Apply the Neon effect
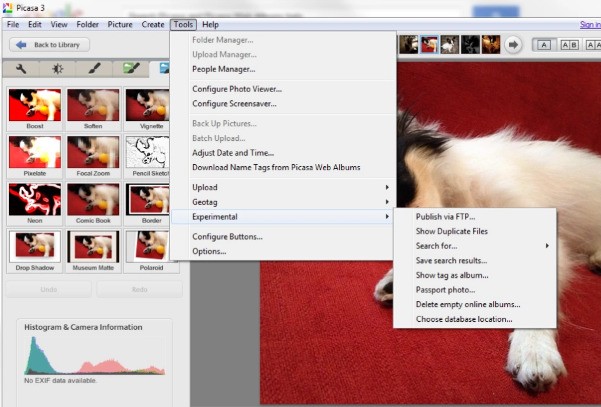This screenshot has height=407, width=601. click(34, 204)
